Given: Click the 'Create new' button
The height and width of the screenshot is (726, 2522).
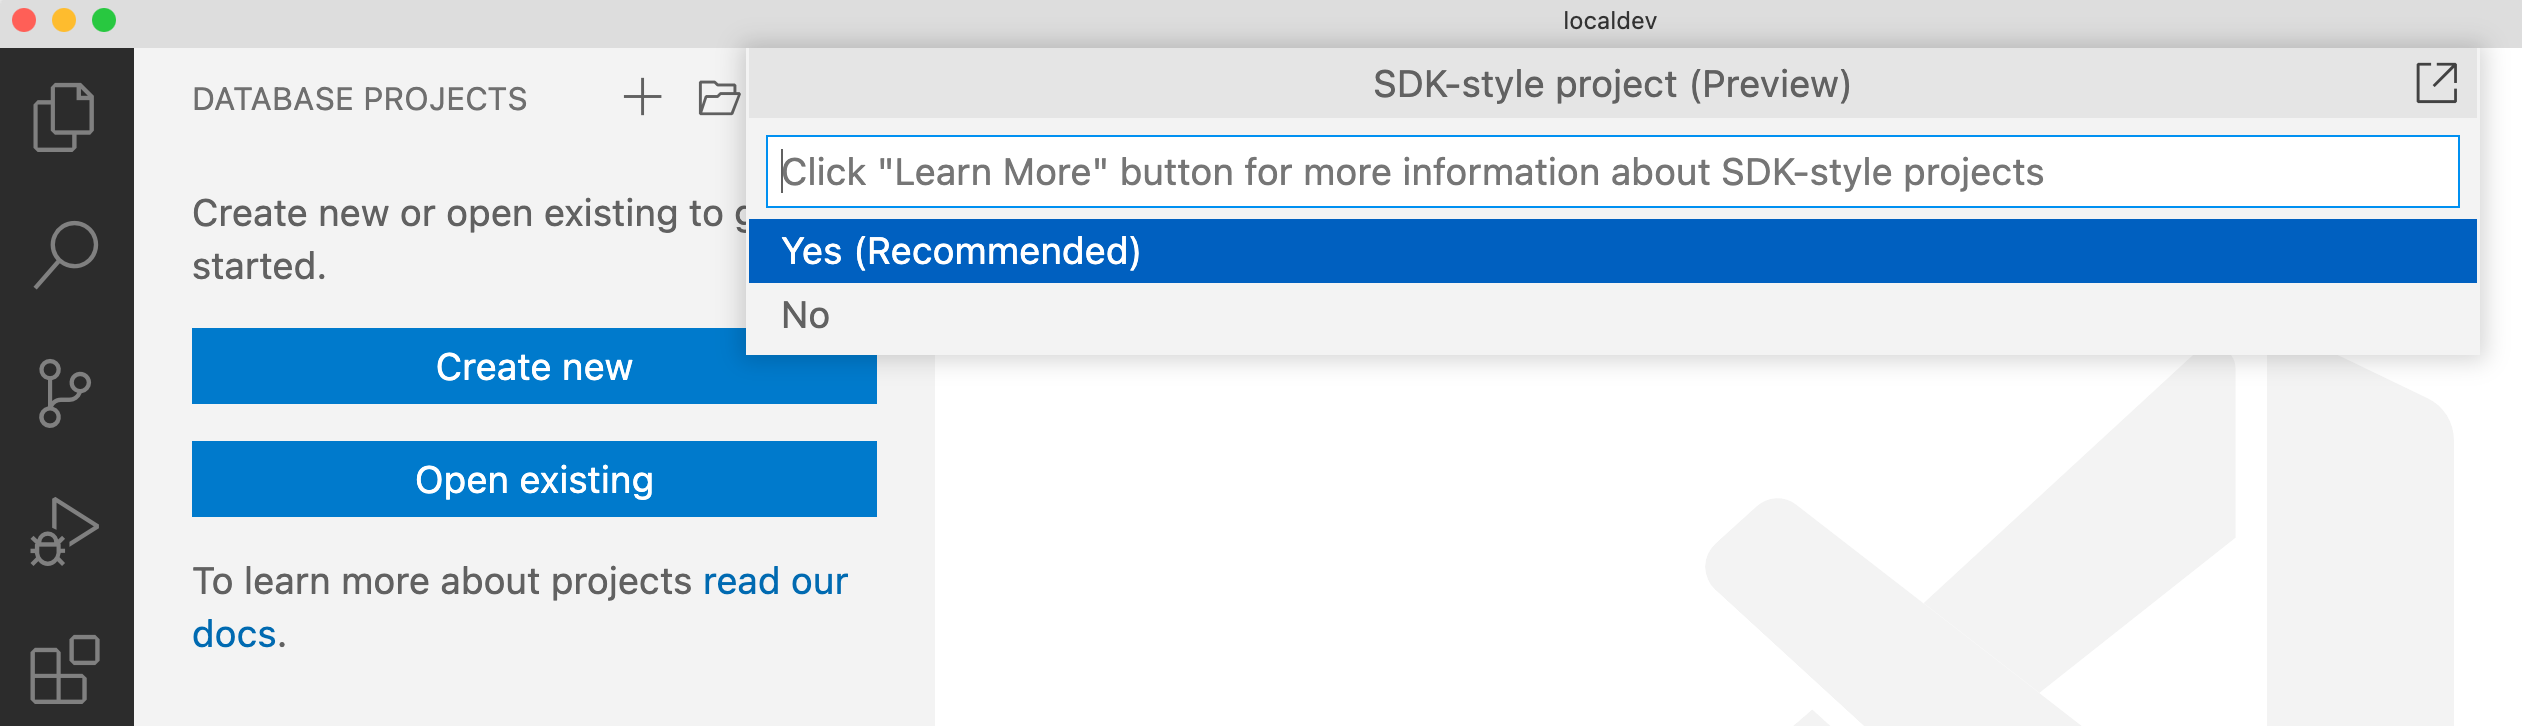Looking at the screenshot, I should [x=533, y=367].
